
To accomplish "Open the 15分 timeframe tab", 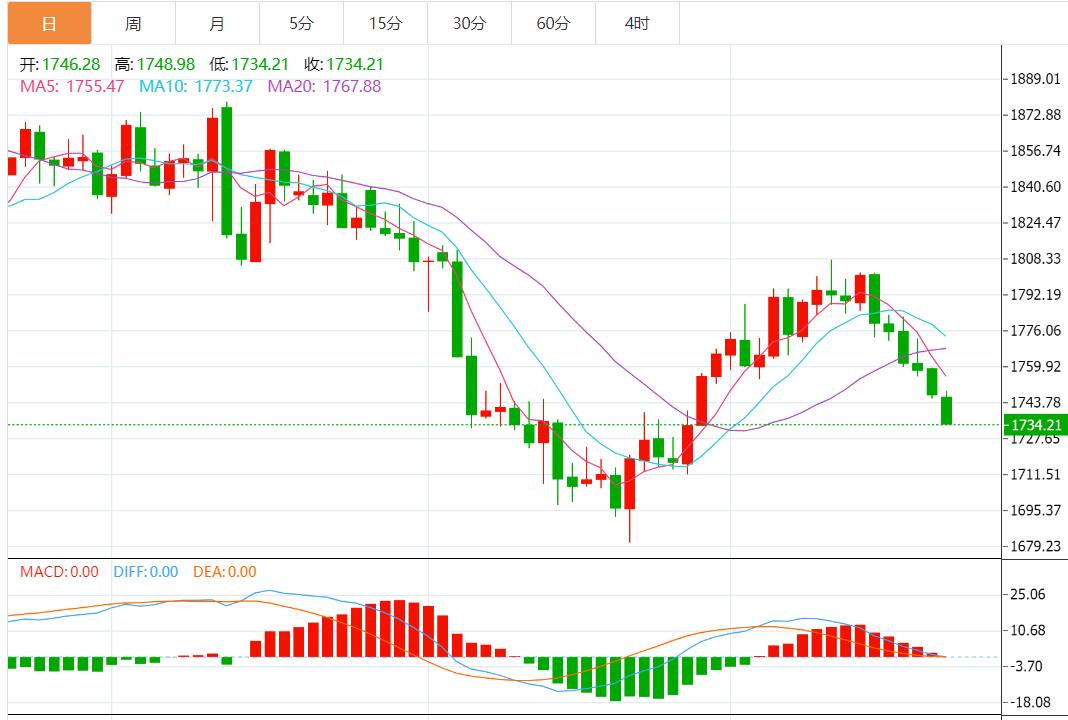I will (x=386, y=23).
